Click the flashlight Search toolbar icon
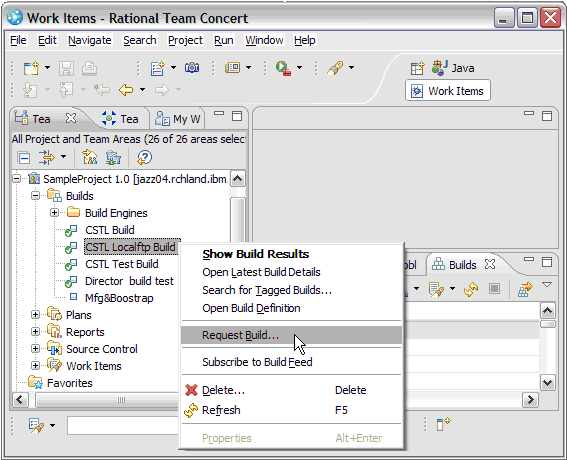Image resolution: width=567 pixels, height=460 pixels. [x=335, y=68]
